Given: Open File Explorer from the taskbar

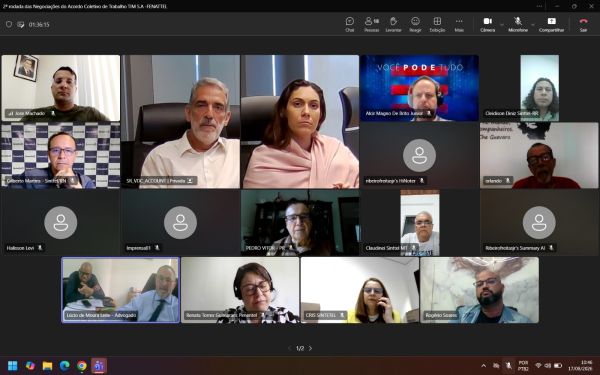Looking at the screenshot, I should click(47, 365).
